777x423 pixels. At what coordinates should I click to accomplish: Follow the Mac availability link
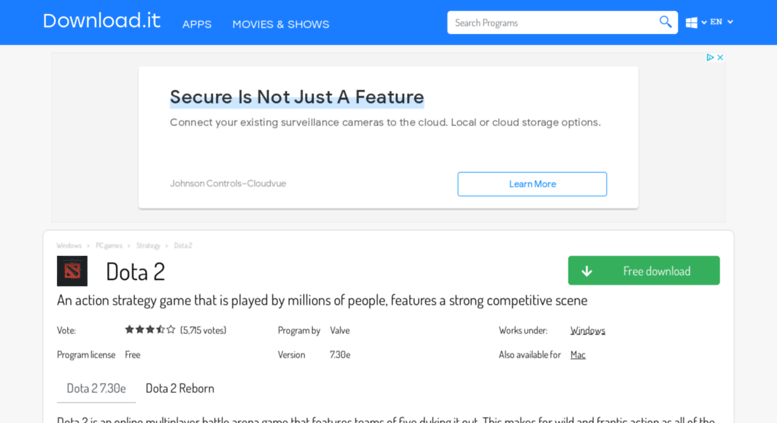coord(578,355)
